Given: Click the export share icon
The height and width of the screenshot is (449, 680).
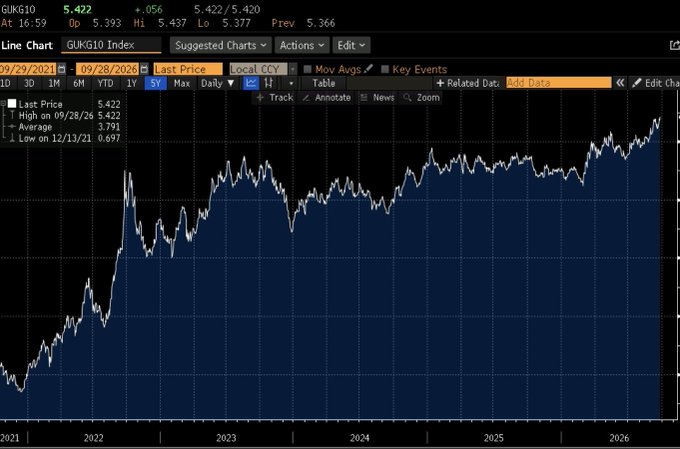Looking at the screenshot, I should pyautogui.click(x=674, y=45).
